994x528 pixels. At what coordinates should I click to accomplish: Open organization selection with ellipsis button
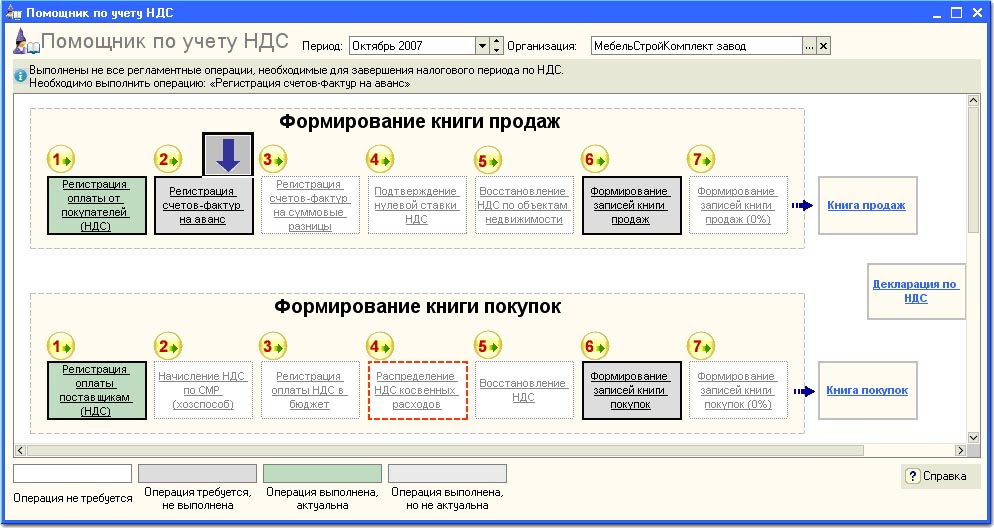click(809, 46)
